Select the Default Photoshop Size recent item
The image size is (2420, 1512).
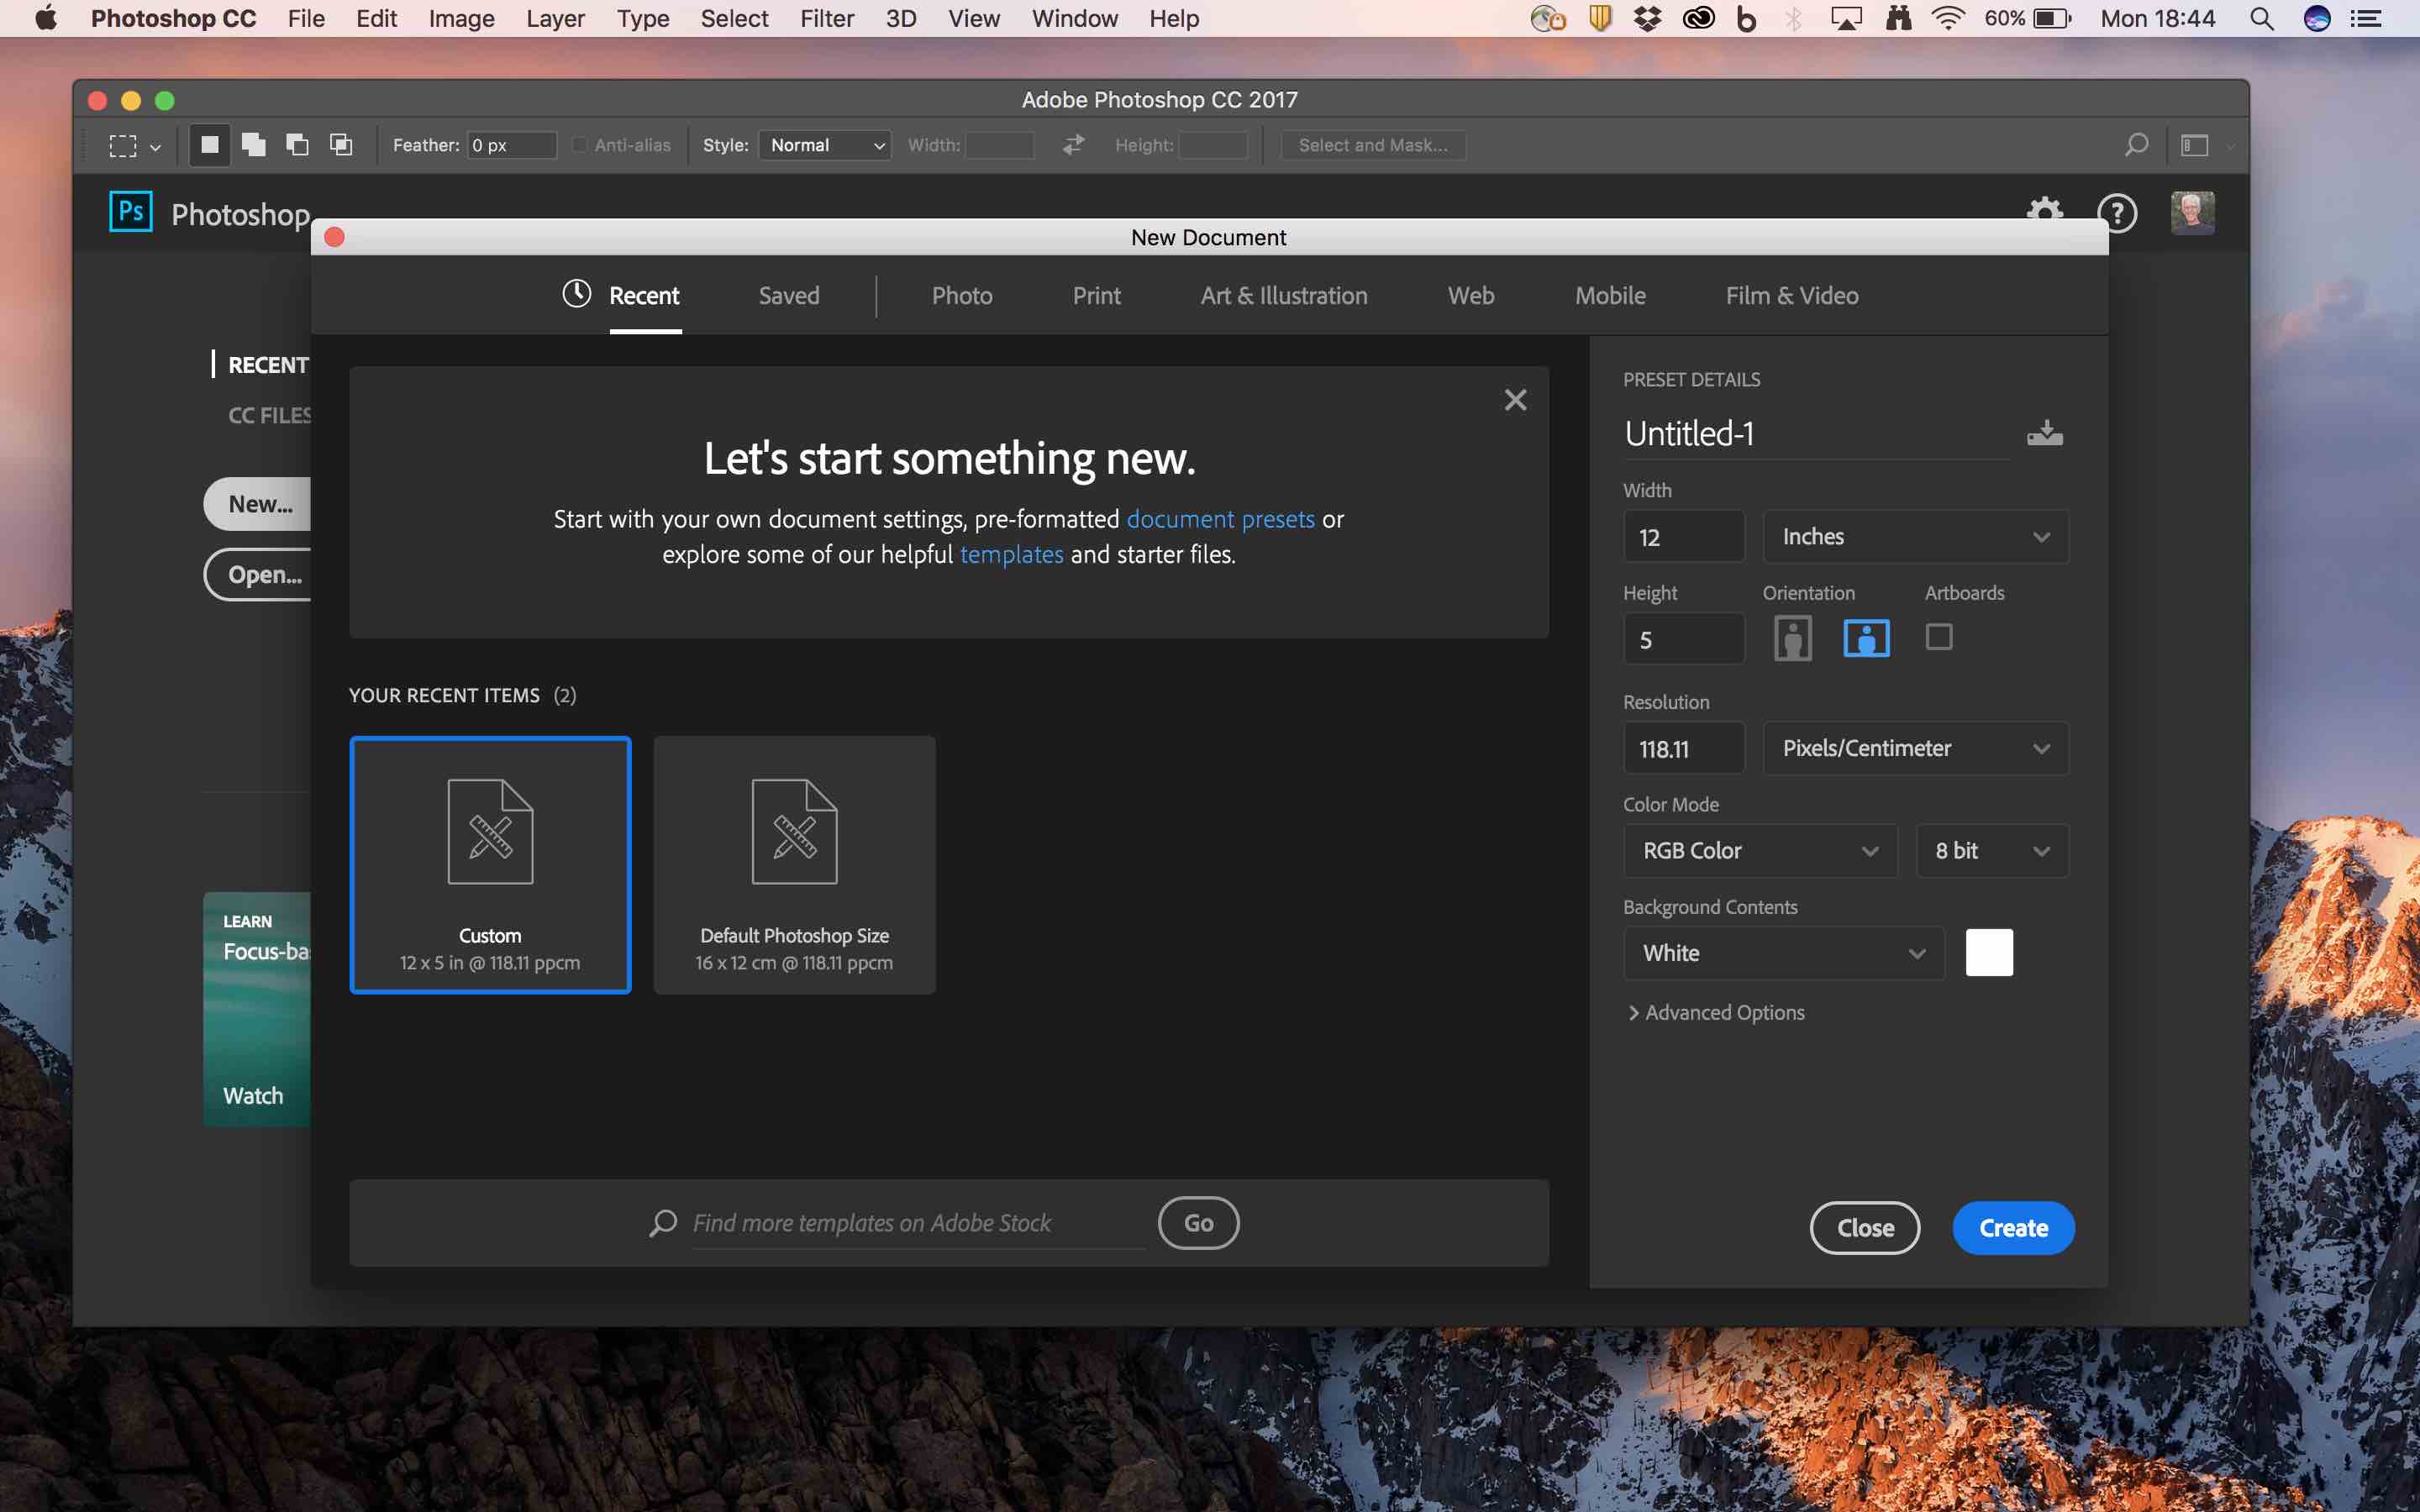793,864
